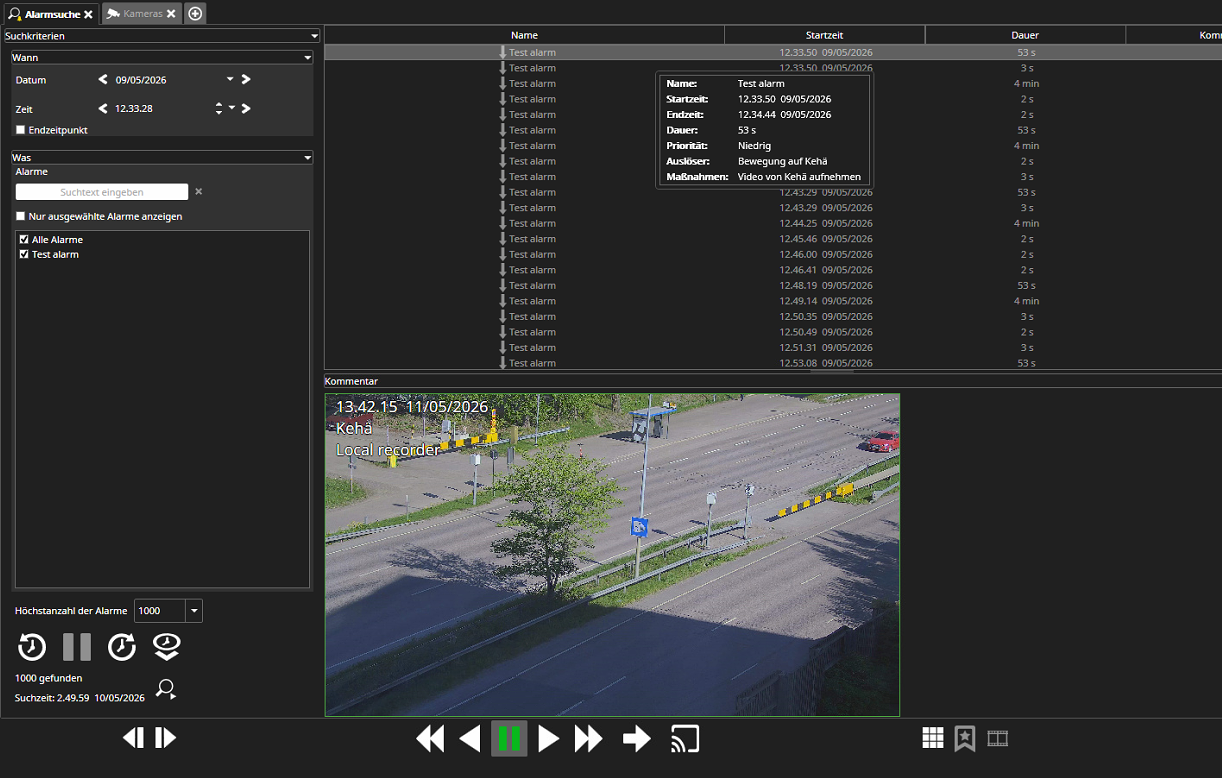Add a bookmark with star icon
This screenshot has width=1222, height=778.
pyautogui.click(x=964, y=738)
